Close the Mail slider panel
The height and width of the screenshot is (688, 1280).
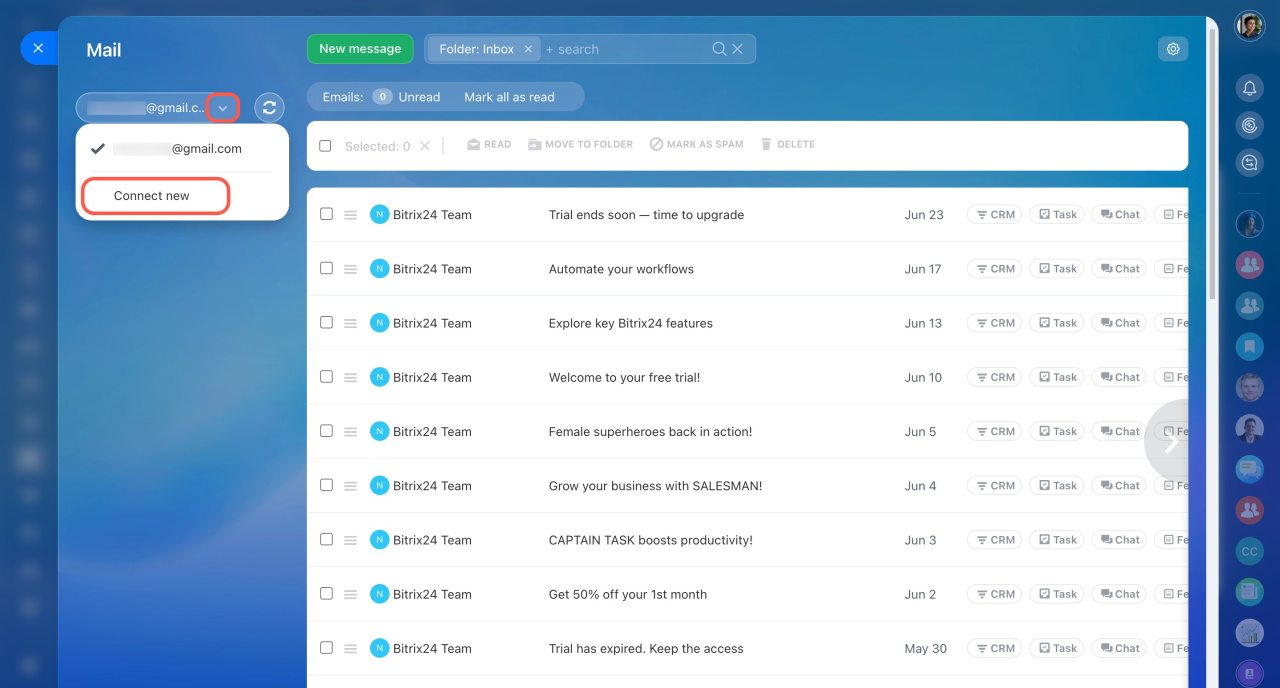38,48
